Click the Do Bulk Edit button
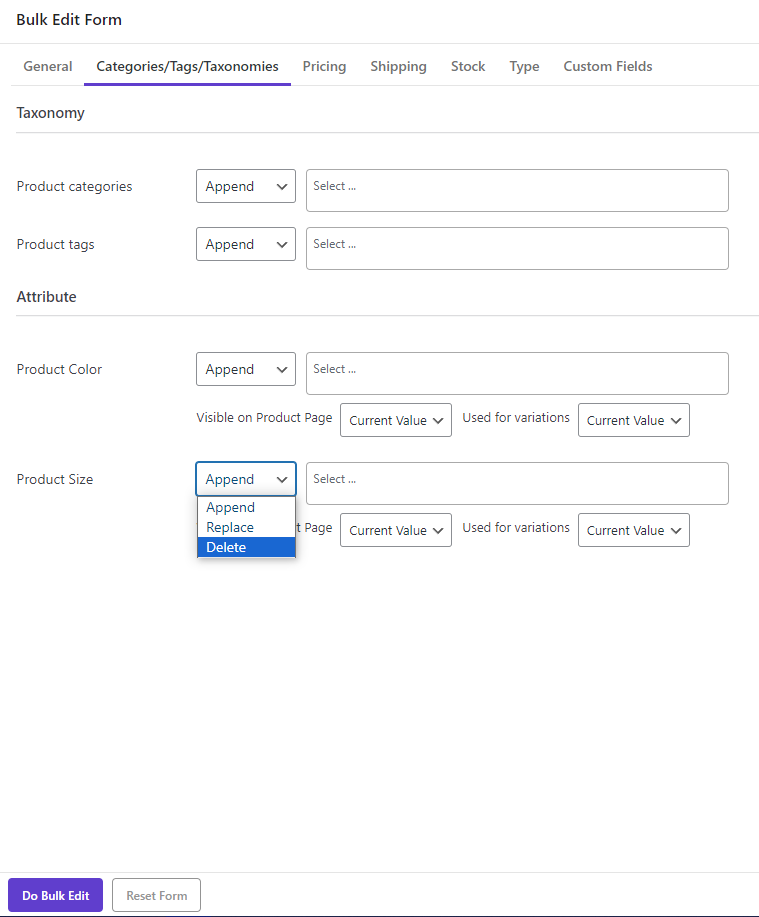 (56, 895)
